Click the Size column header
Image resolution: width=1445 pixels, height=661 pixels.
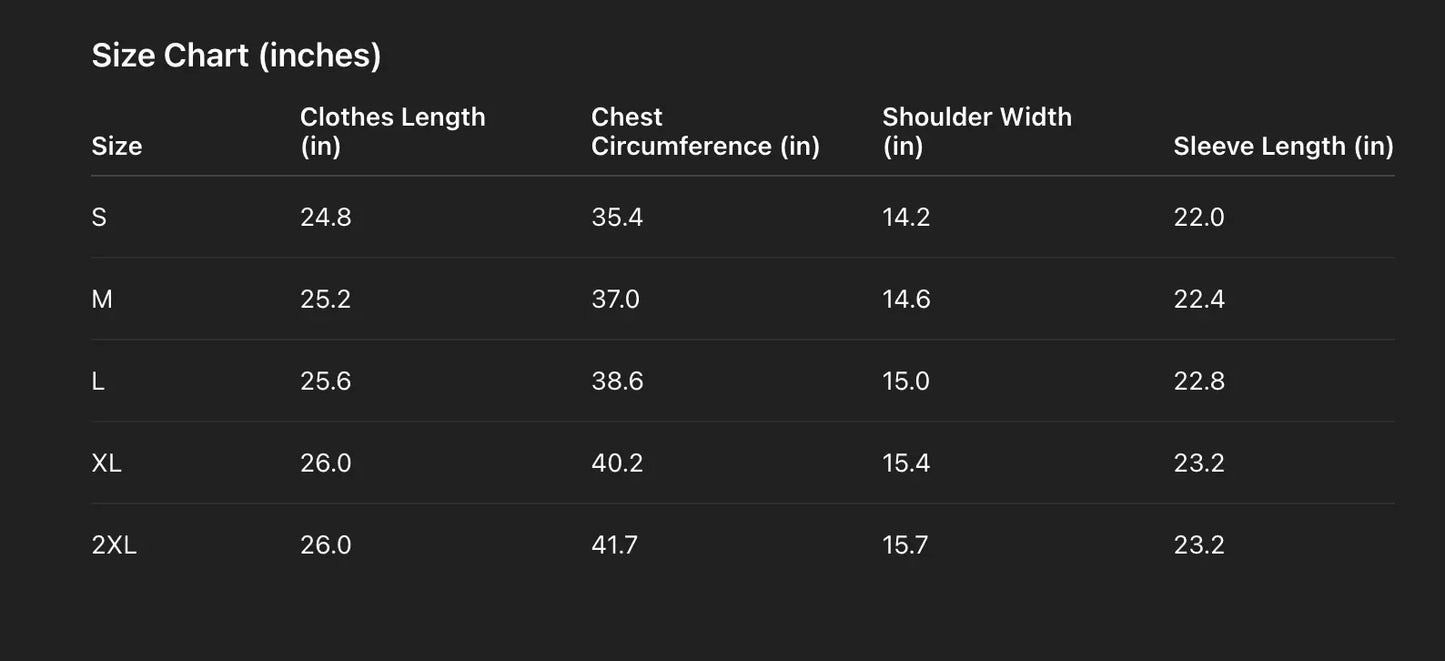pyautogui.click(x=117, y=146)
